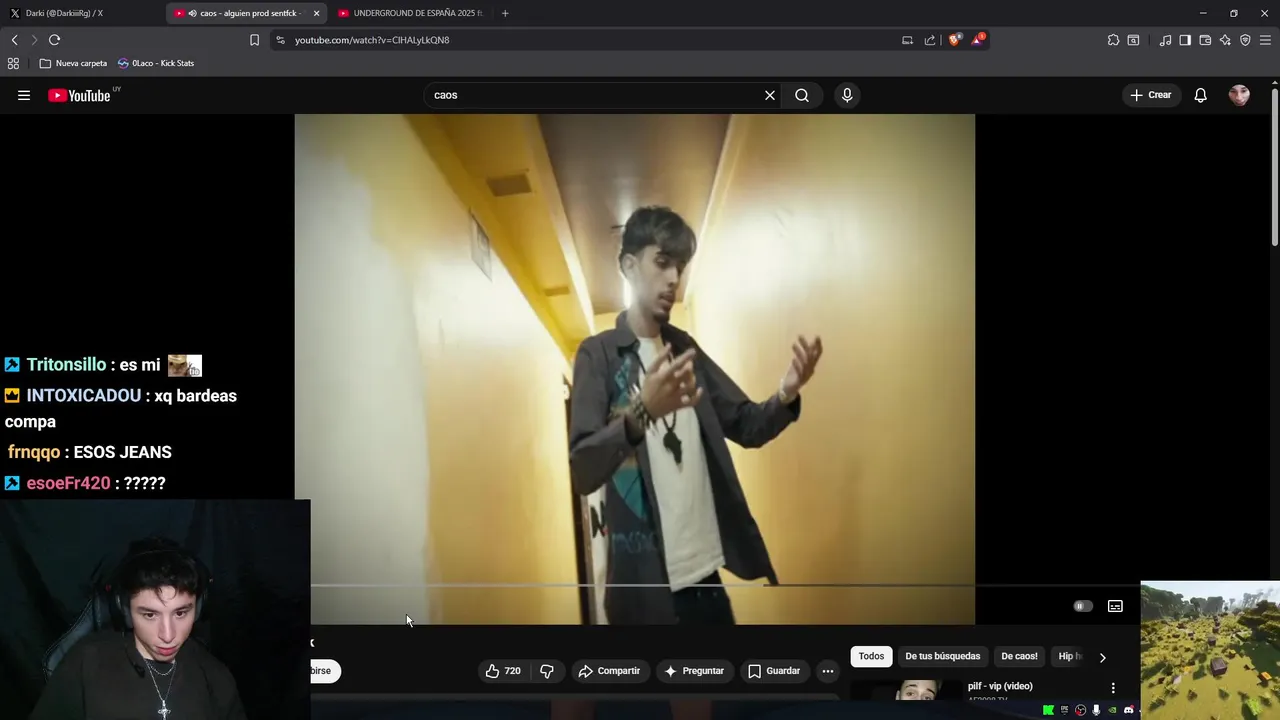Go back in browser history
This screenshot has height=720, width=1280.
pyautogui.click(x=14, y=40)
